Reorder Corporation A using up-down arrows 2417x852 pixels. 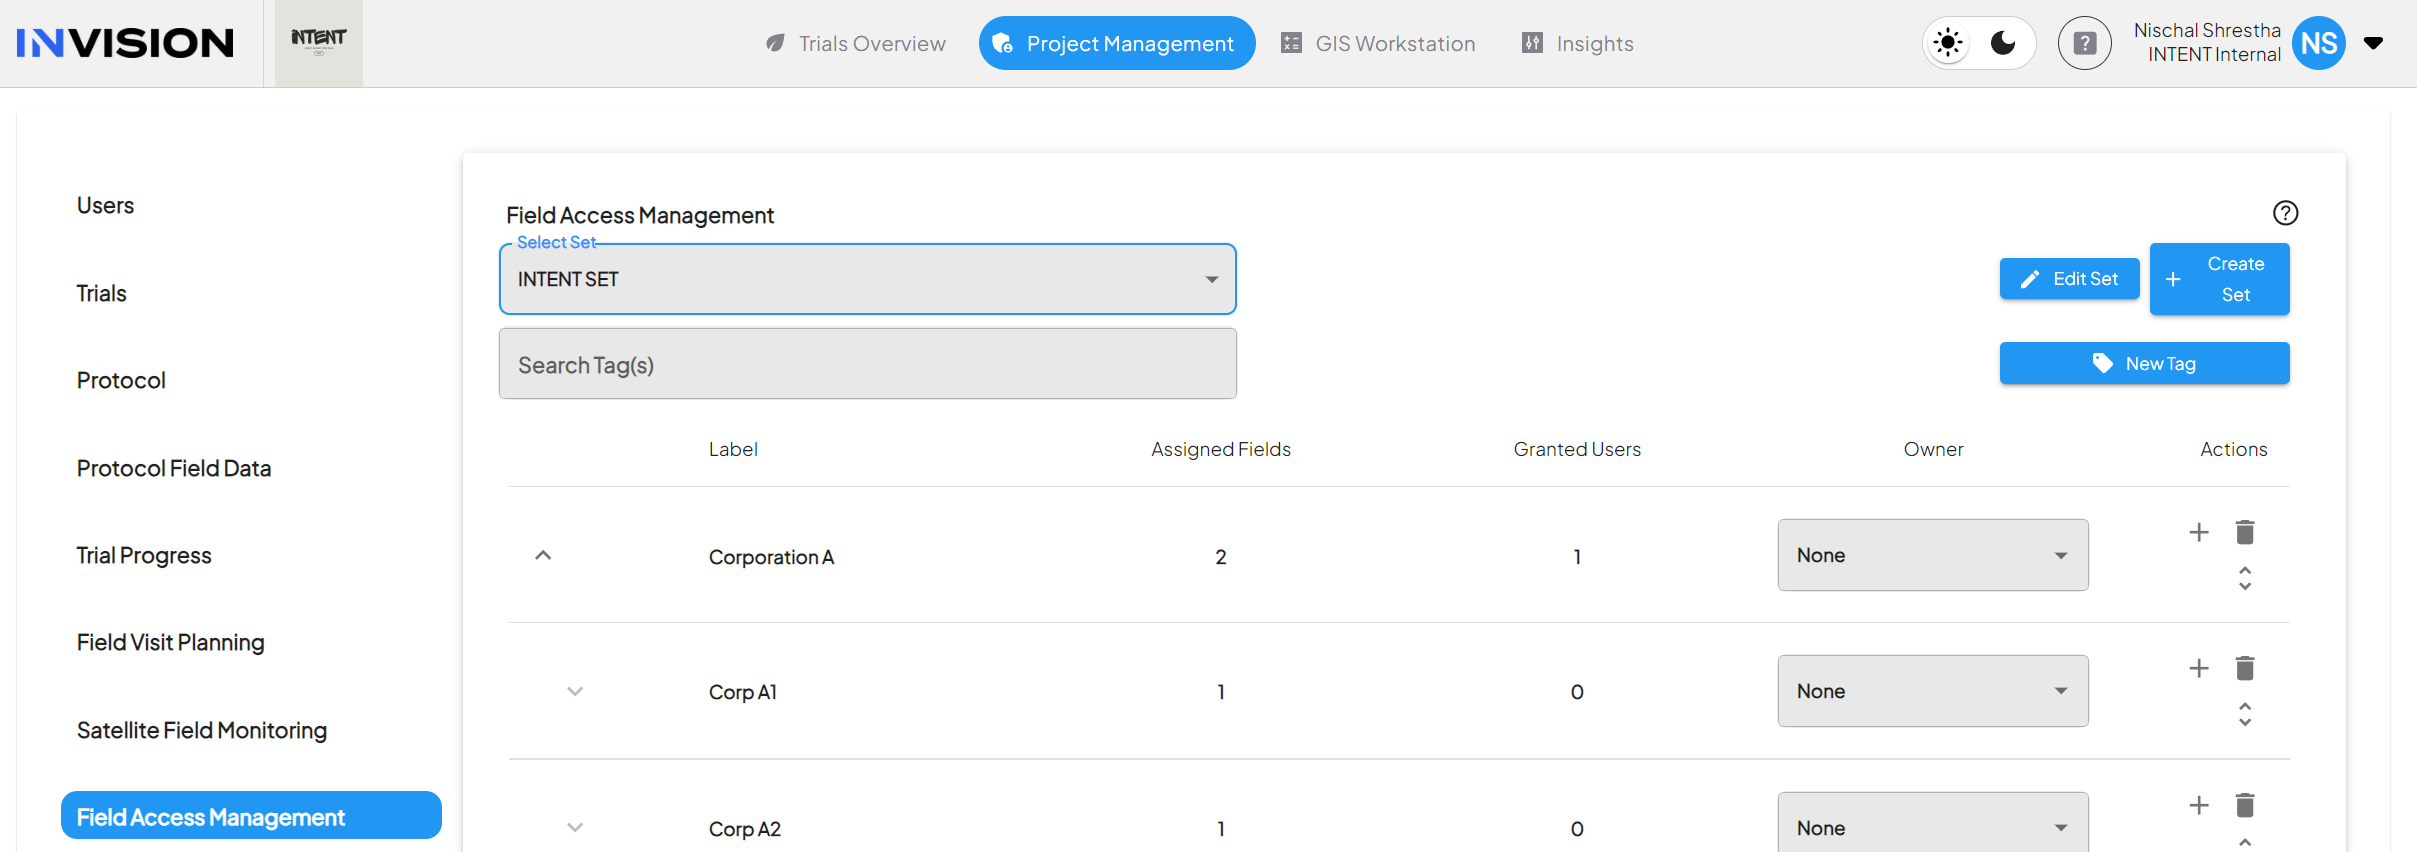[x=2245, y=578]
